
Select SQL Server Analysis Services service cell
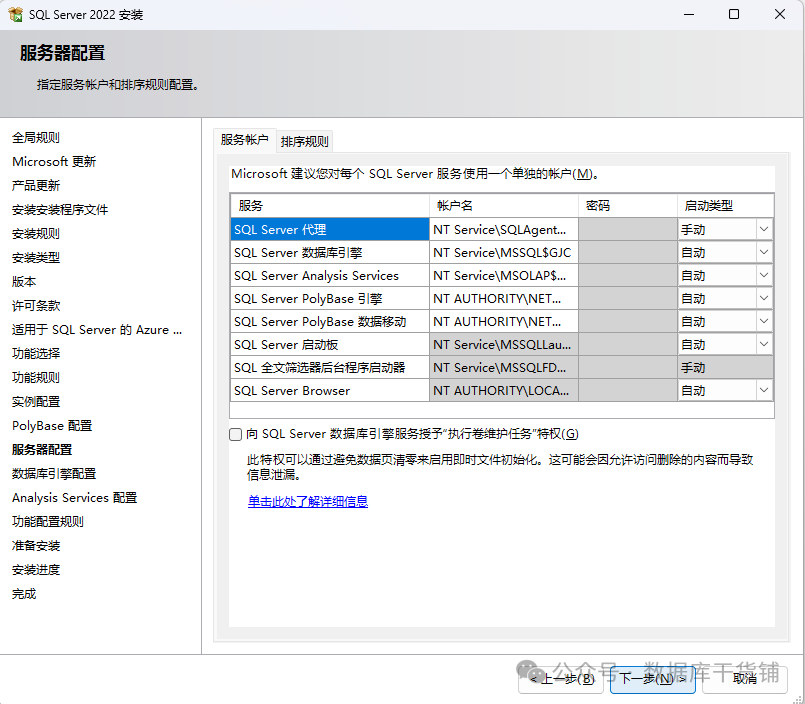[x=330, y=276]
